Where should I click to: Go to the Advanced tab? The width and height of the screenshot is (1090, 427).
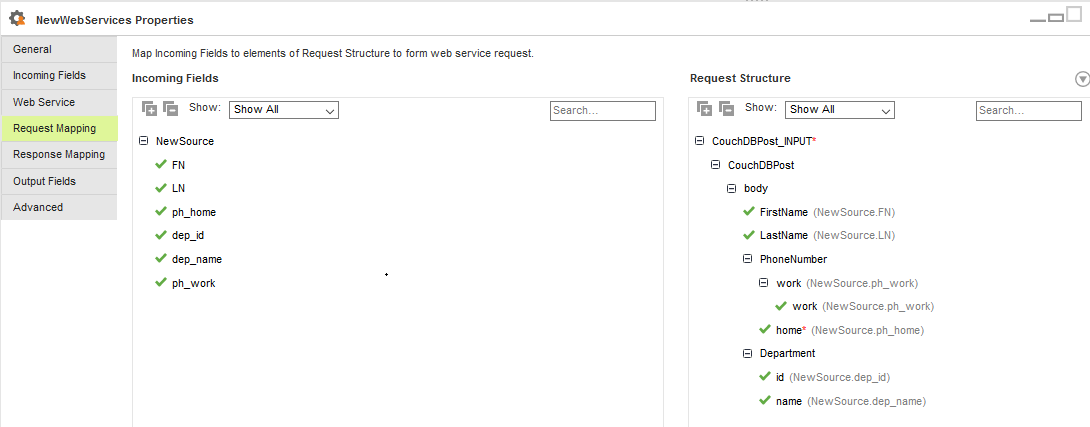pyautogui.click(x=59, y=207)
